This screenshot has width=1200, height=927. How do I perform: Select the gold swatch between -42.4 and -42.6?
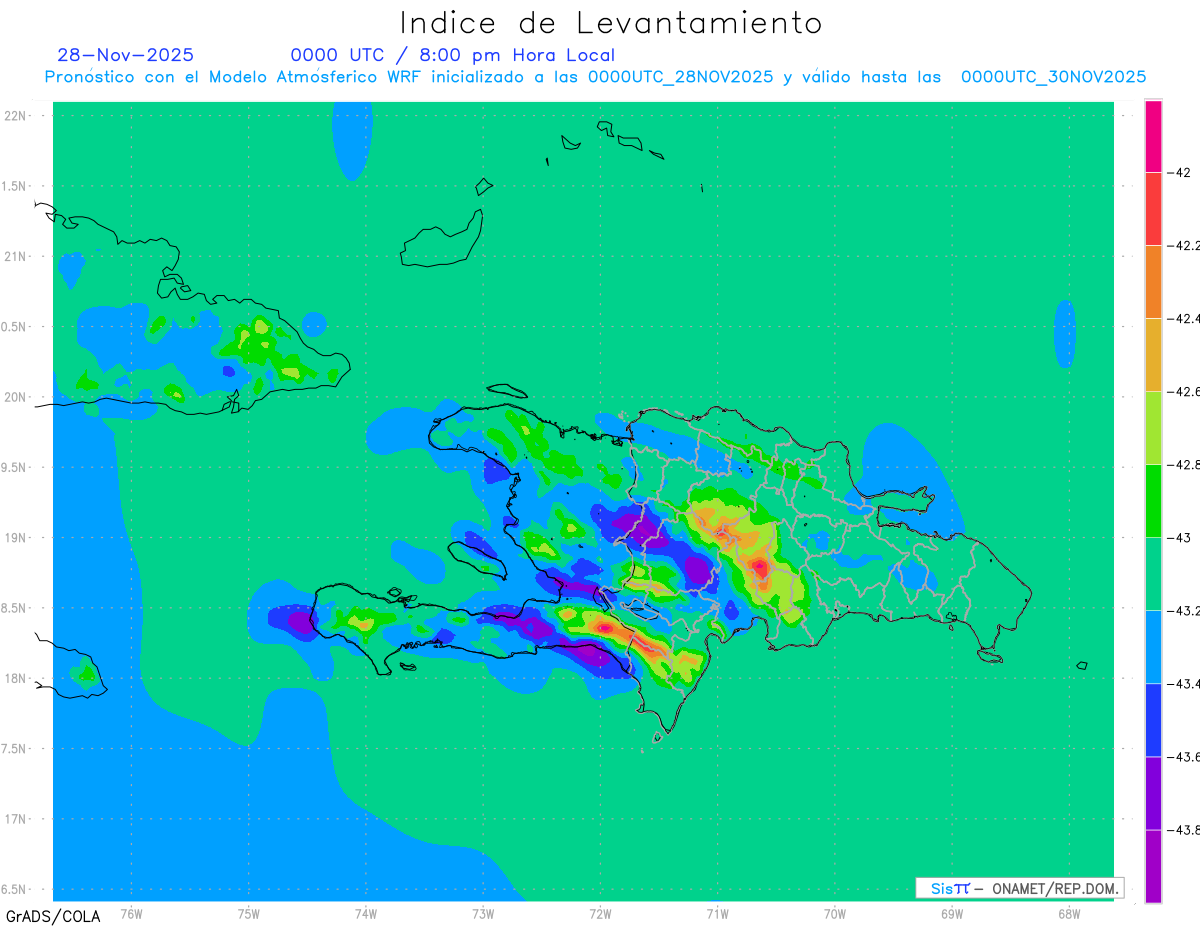(1153, 355)
